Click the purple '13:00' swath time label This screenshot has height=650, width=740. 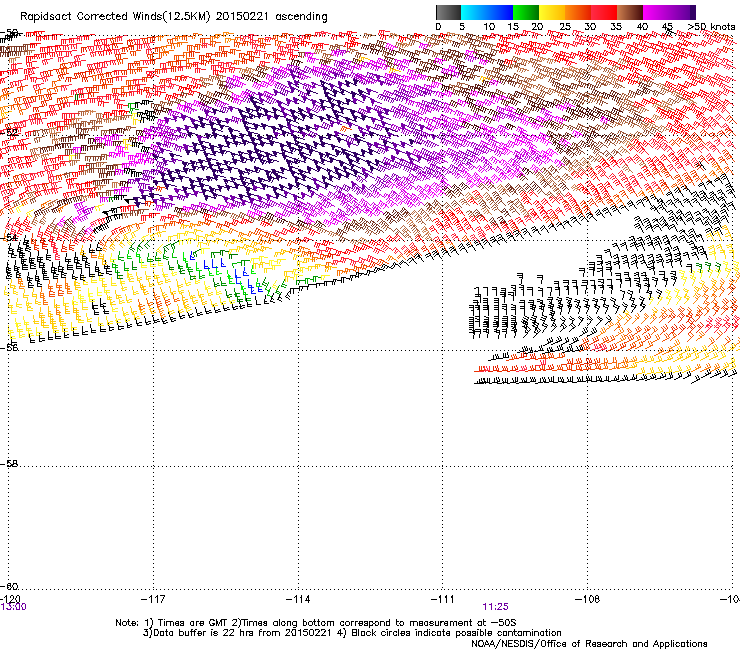coord(13,607)
